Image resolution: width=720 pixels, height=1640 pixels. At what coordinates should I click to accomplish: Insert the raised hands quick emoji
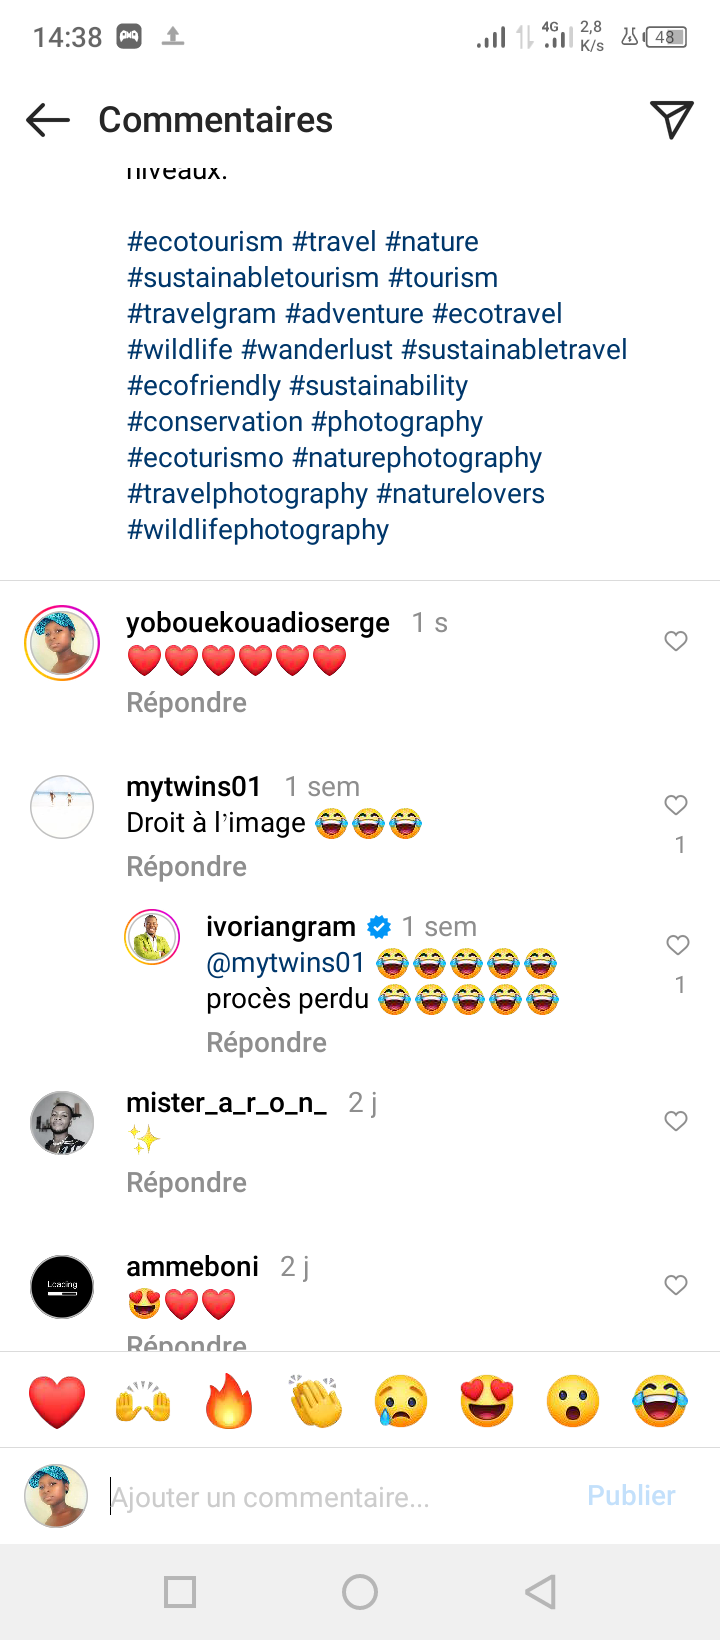(143, 1401)
